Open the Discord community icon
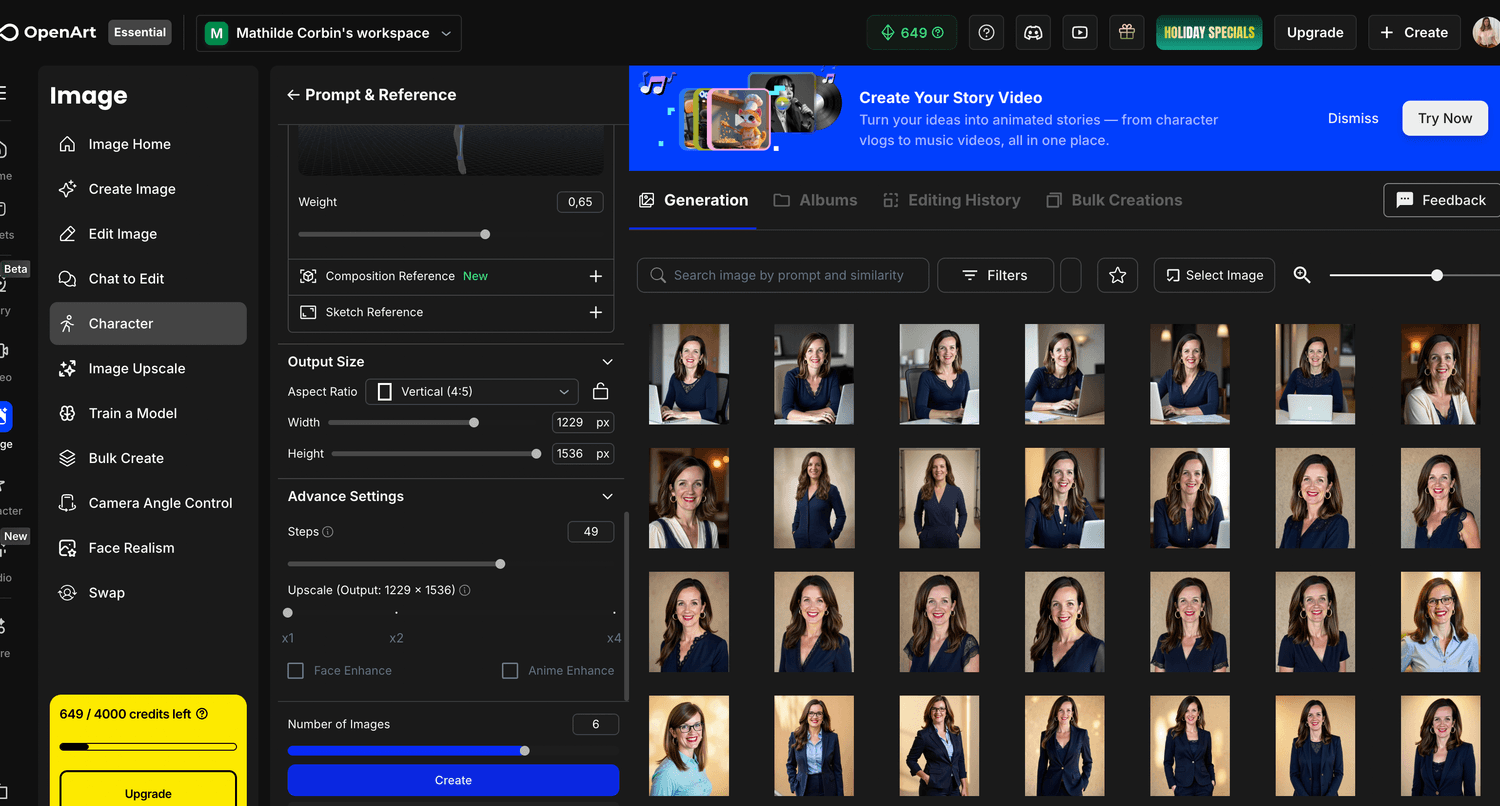 (1033, 33)
